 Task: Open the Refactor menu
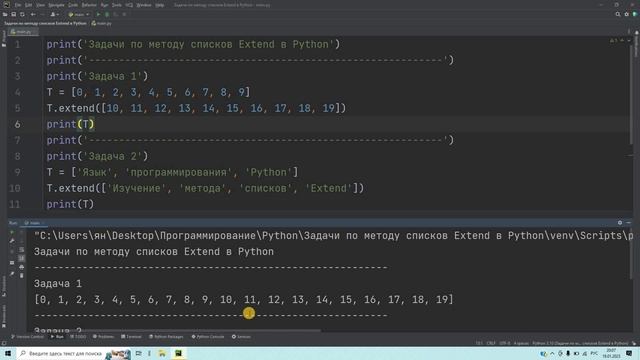coord(89,5)
